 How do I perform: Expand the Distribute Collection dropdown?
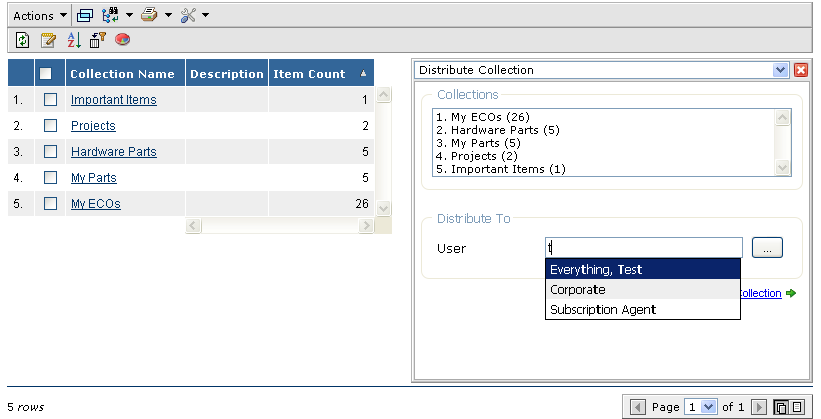(781, 70)
